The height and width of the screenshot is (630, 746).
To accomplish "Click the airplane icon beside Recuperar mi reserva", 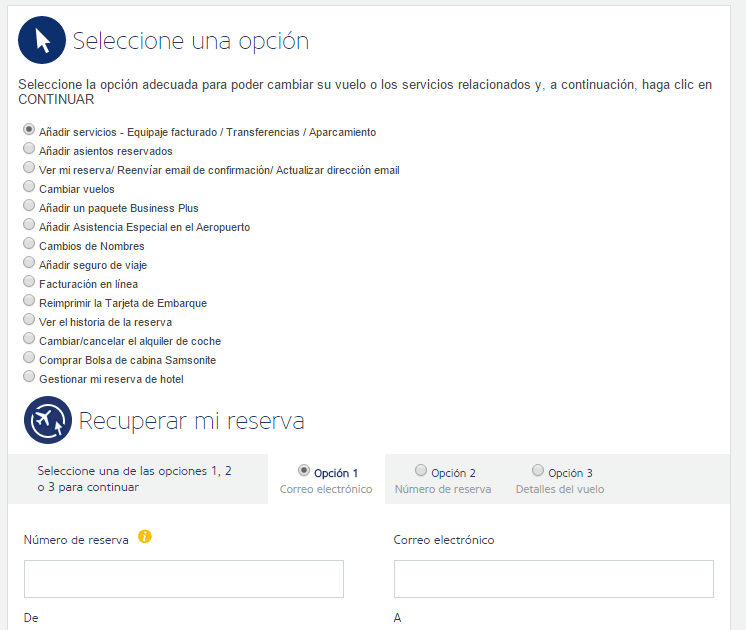I will point(48,420).
